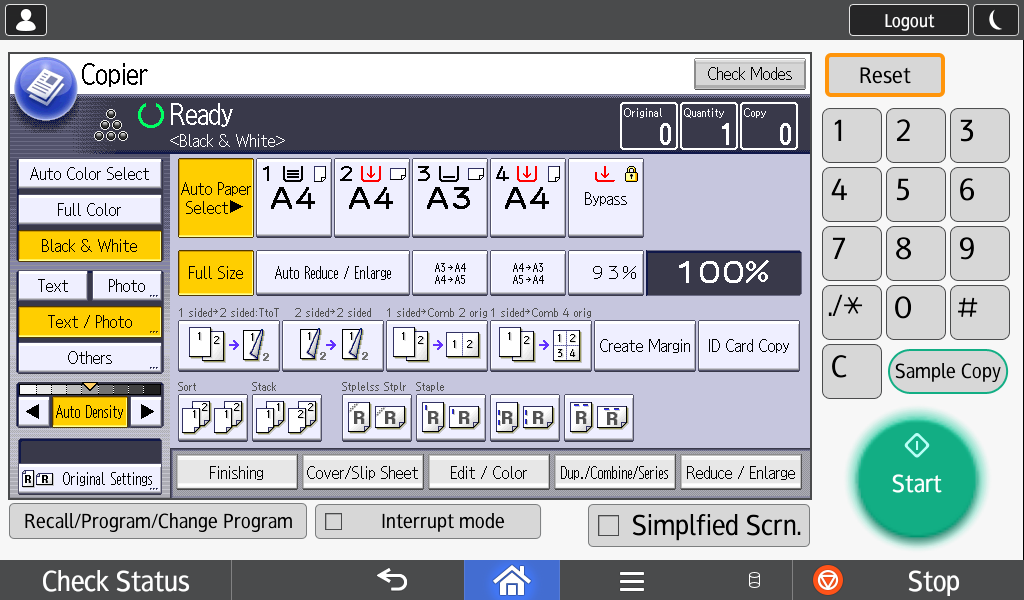
Task: Choose the 1 sided Comb 4 orig icon
Action: (x=541, y=346)
